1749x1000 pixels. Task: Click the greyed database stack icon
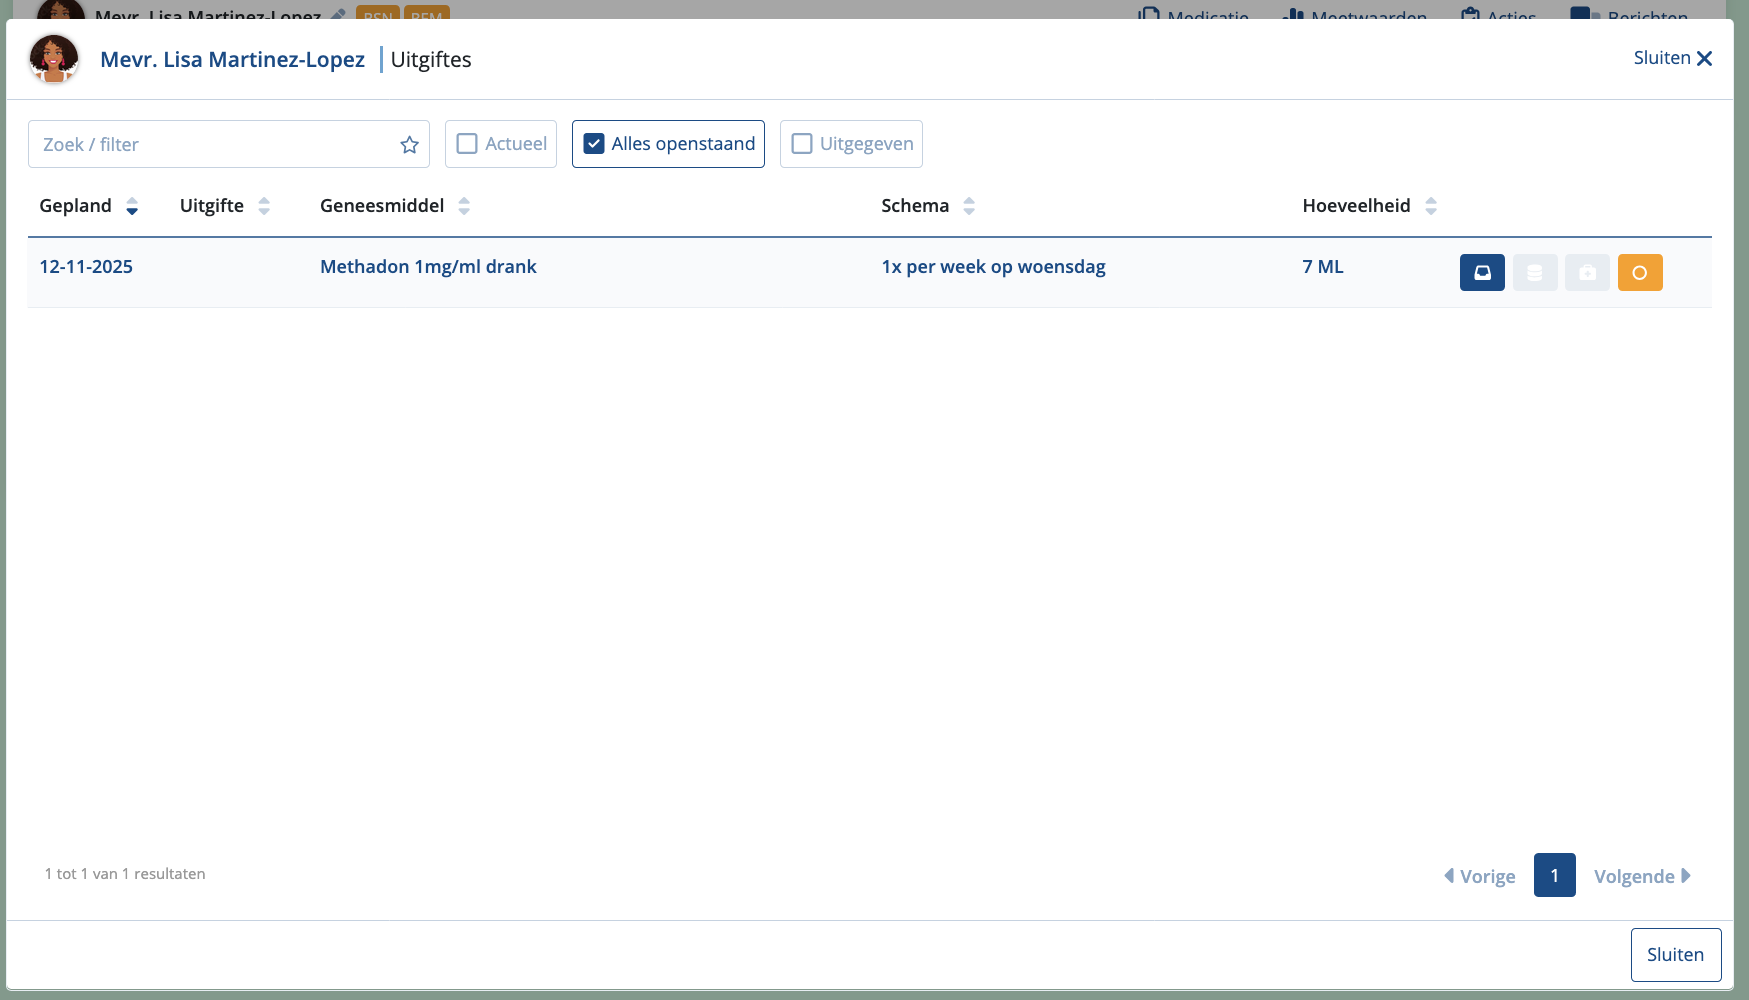[x=1535, y=273]
